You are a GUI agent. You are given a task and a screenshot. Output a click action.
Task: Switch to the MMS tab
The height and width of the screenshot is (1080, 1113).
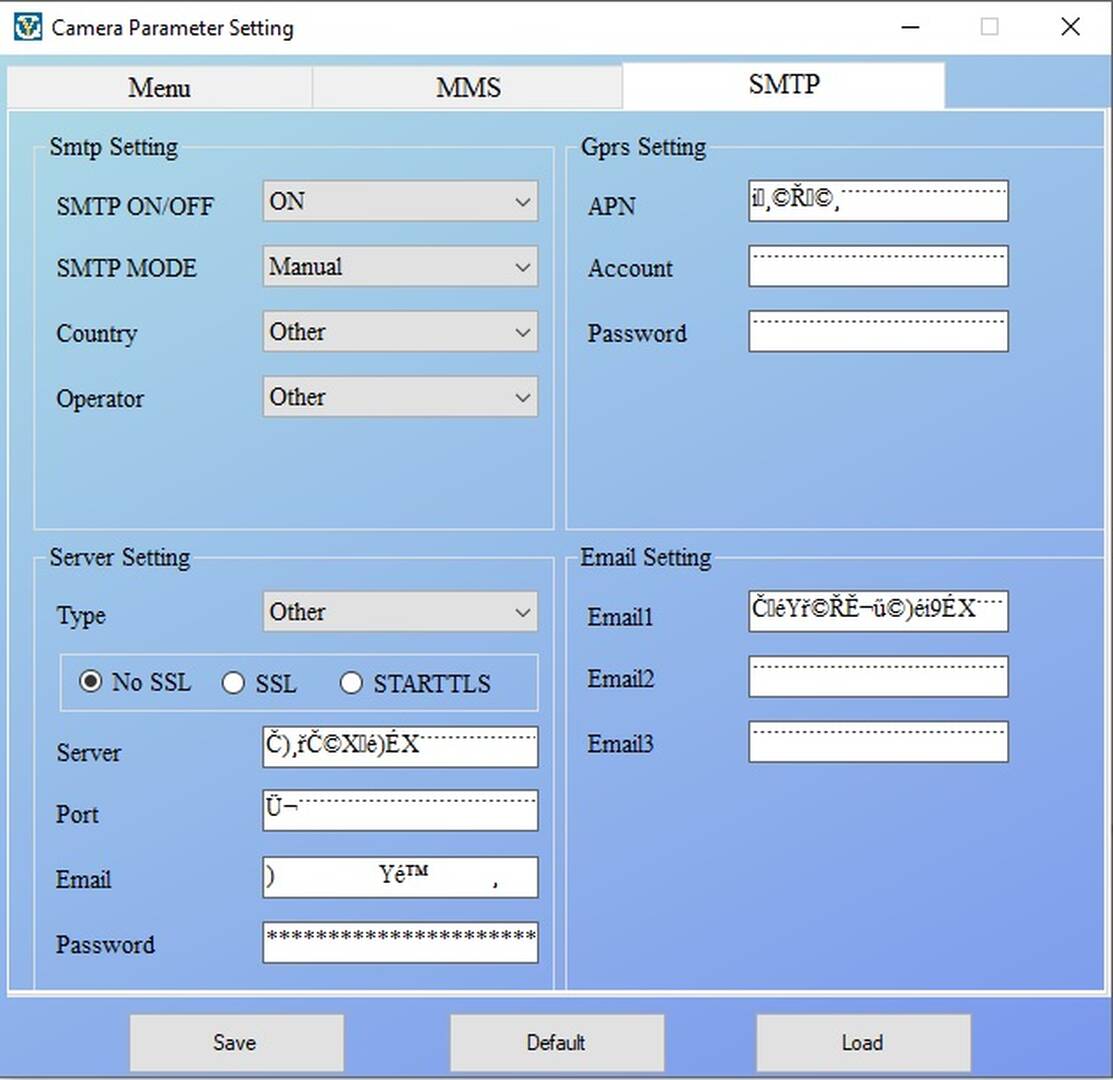(468, 88)
